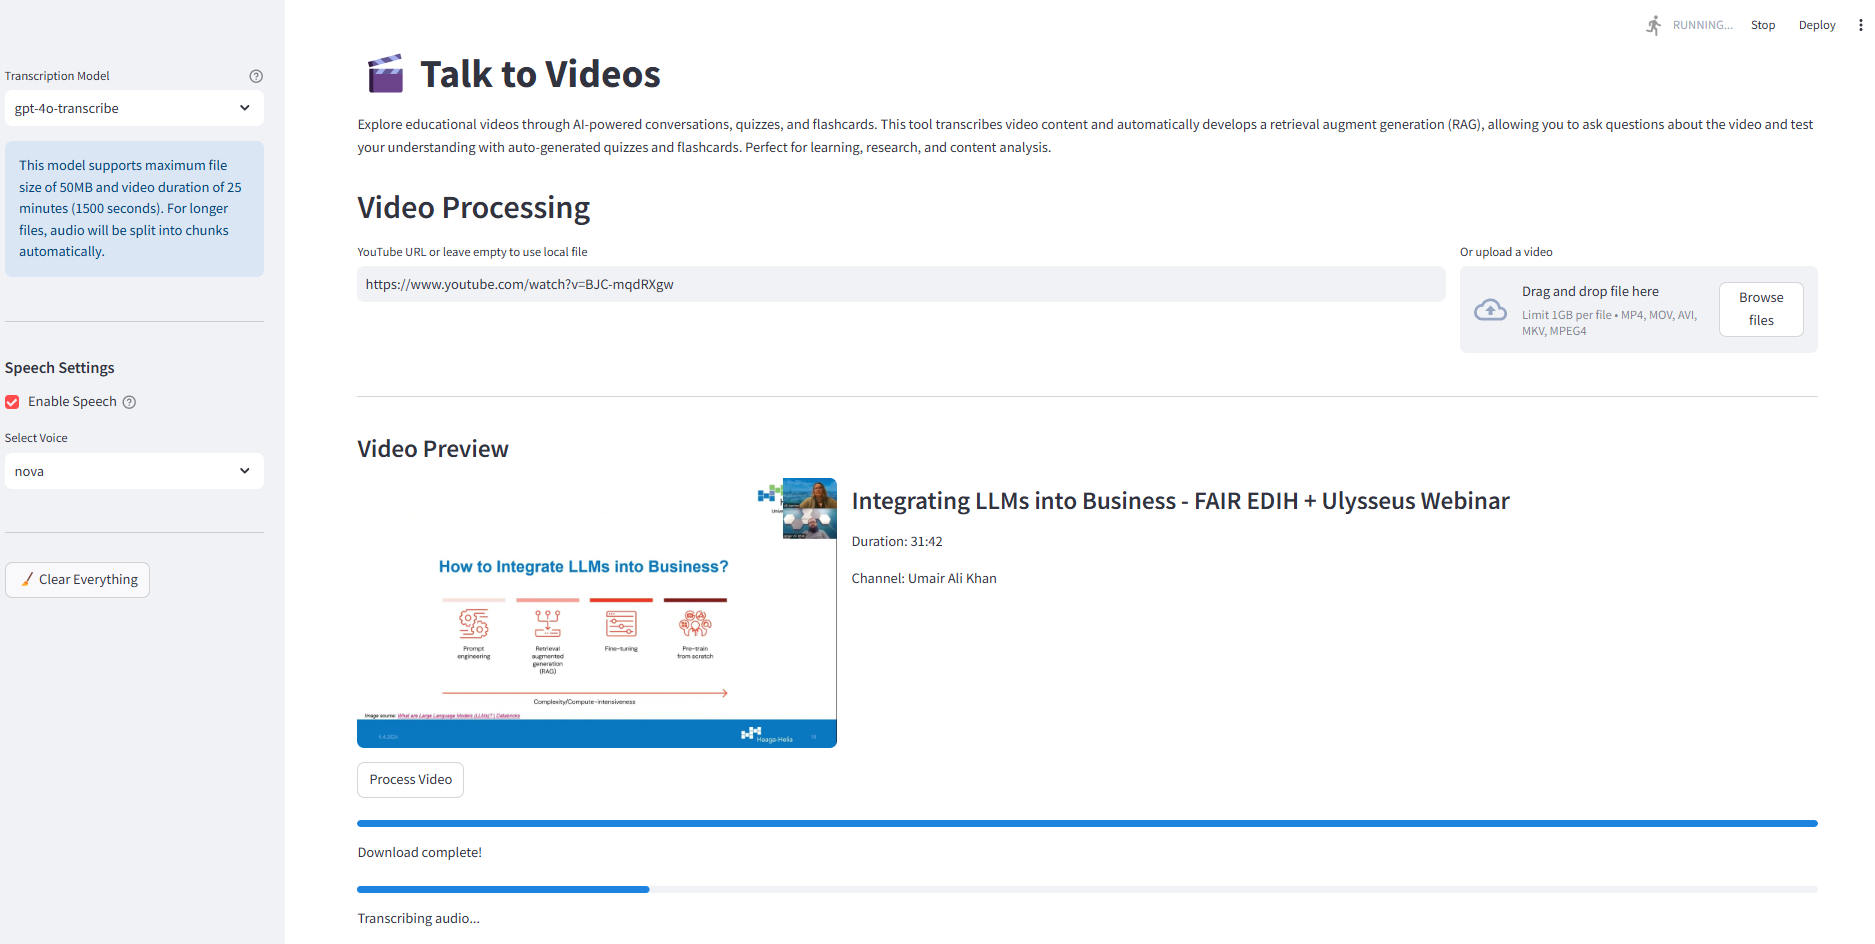The height and width of the screenshot is (944, 1875).
Task: Click the Process Video button
Action: 410,780
